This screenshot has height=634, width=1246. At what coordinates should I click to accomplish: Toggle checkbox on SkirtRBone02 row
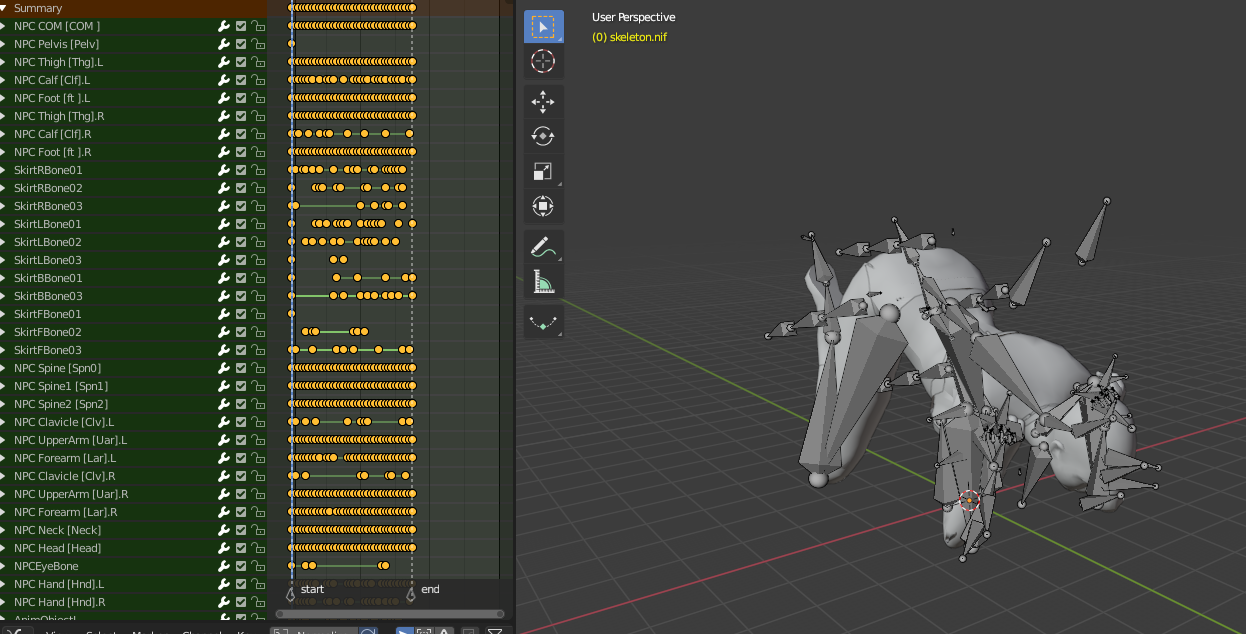click(241, 188)
